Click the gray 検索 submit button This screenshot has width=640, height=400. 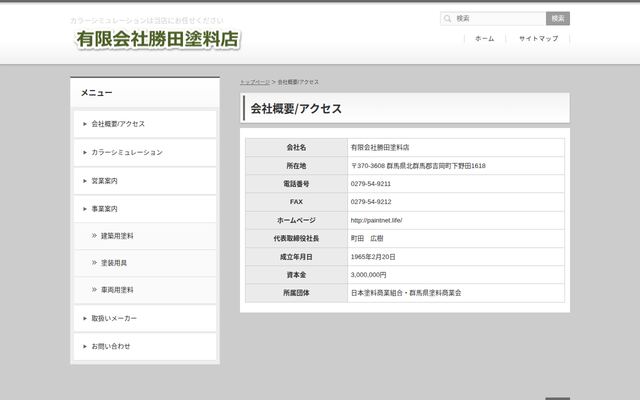click(558, 18)
